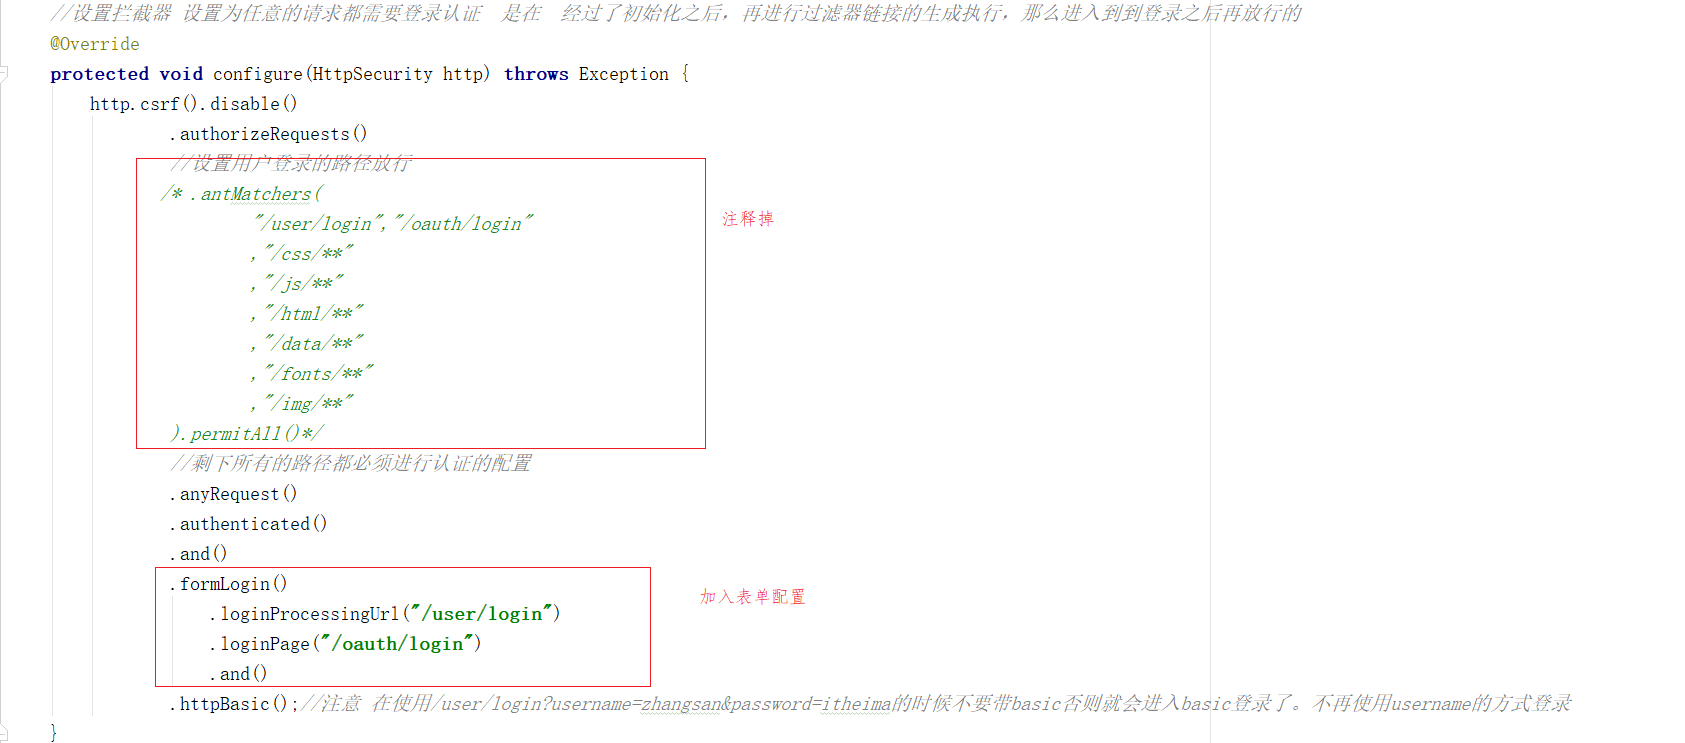Click the throws keyword

[x=536, y=74]
